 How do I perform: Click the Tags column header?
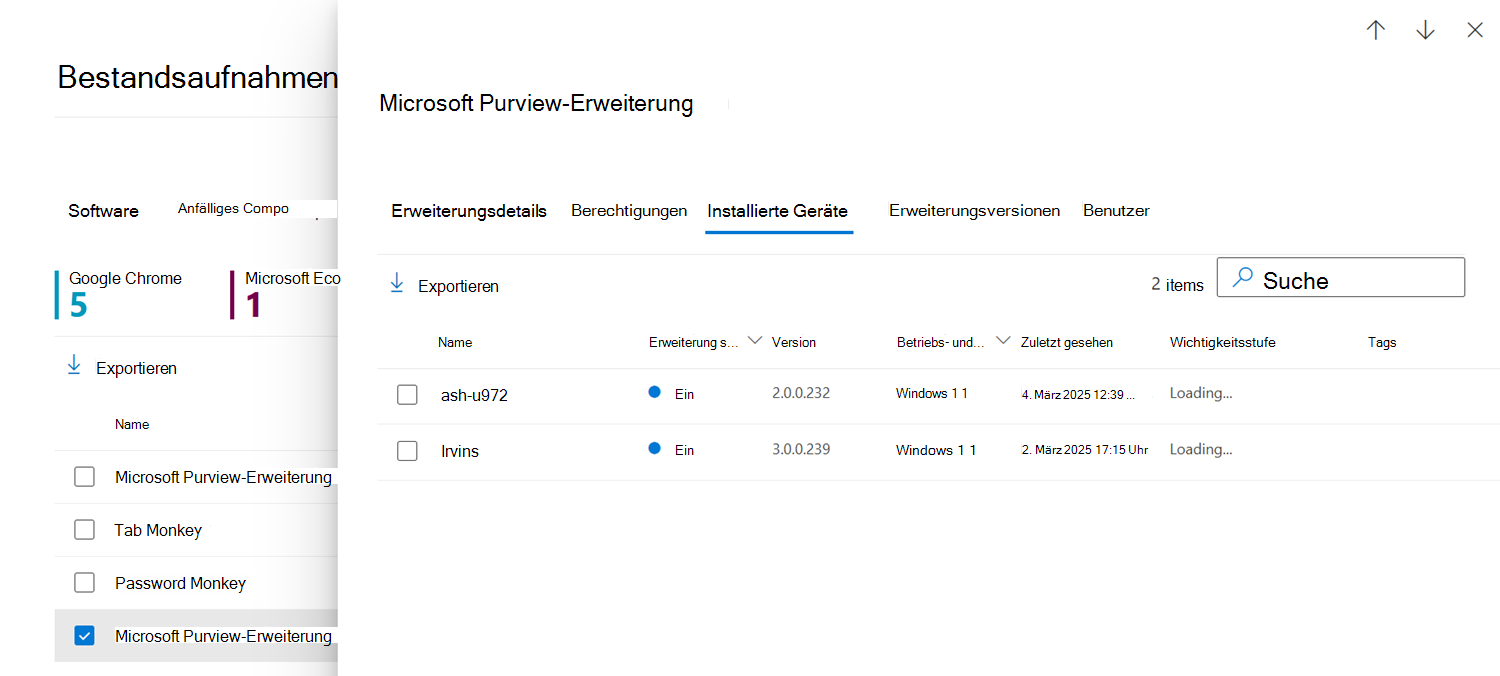click(x=1382, y=342)
